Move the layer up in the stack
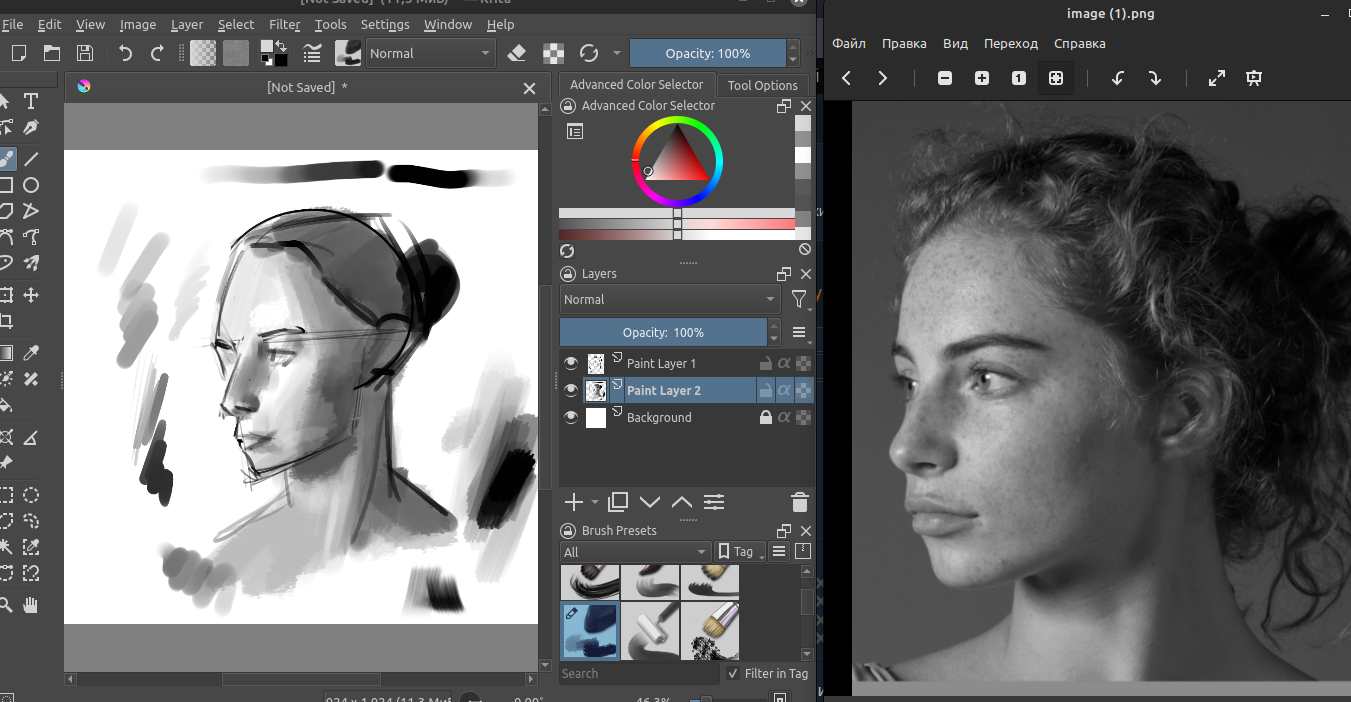 coord(682,502)
